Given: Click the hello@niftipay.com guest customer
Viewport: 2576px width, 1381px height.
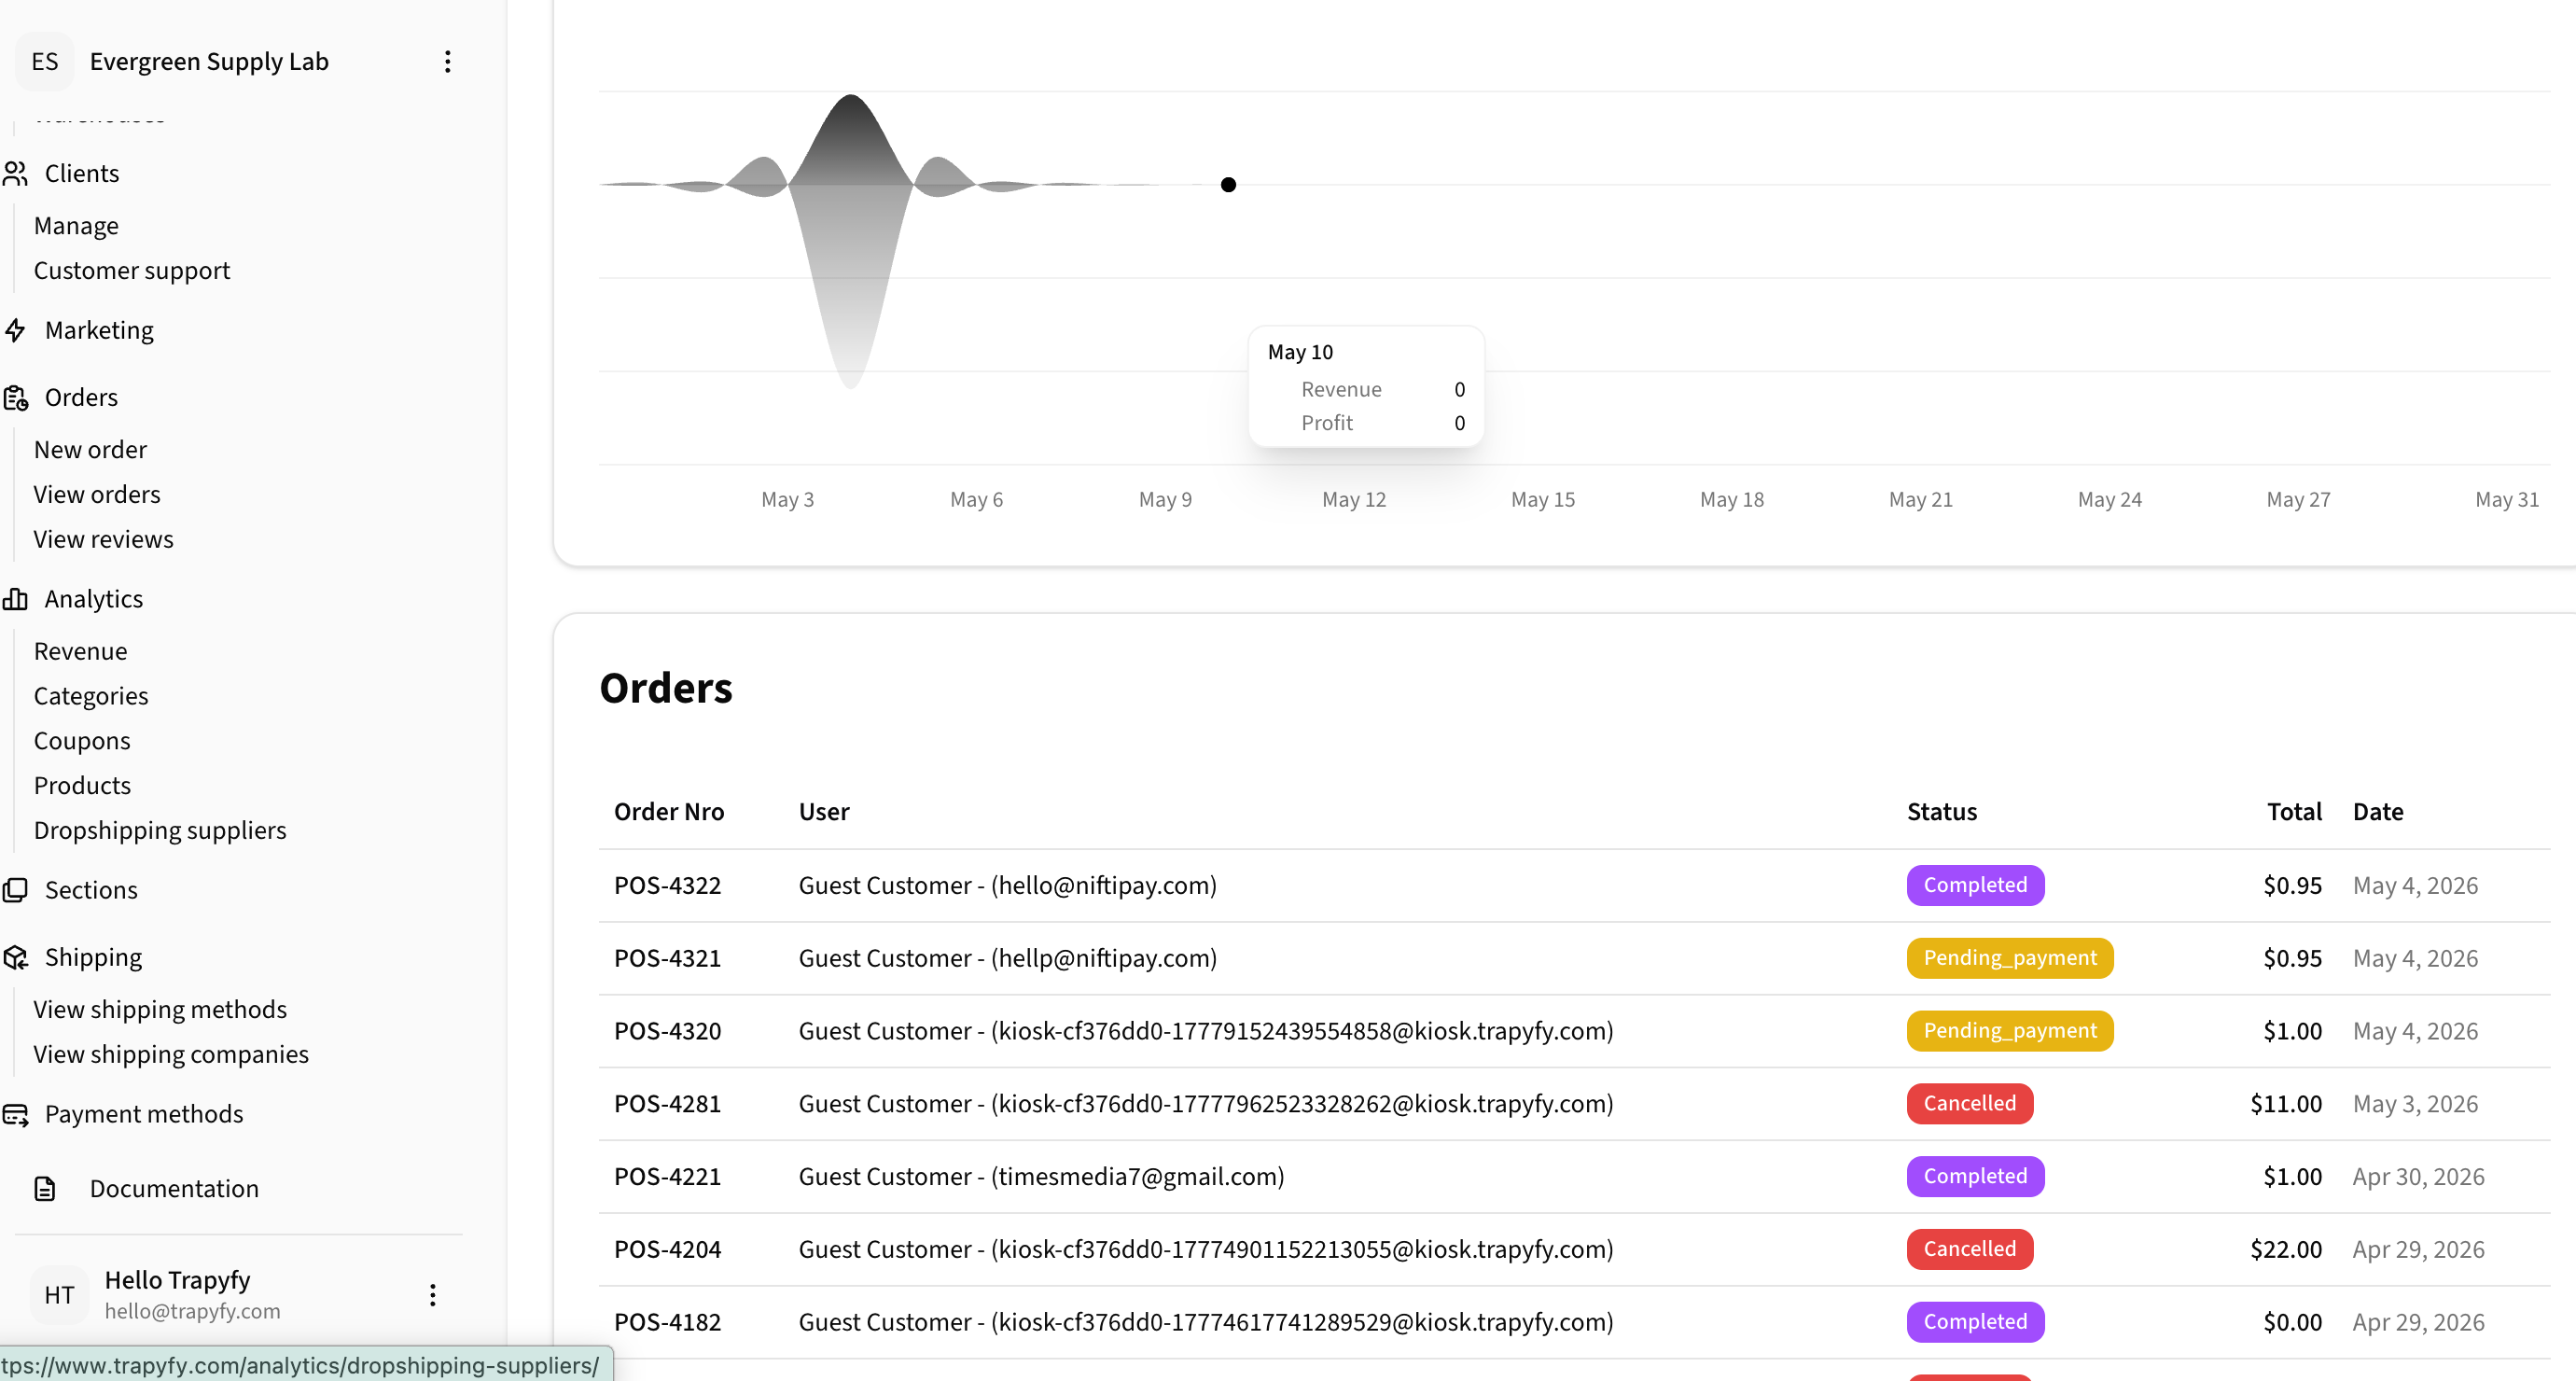Looking at the screenshot, I should [1007, 886].
